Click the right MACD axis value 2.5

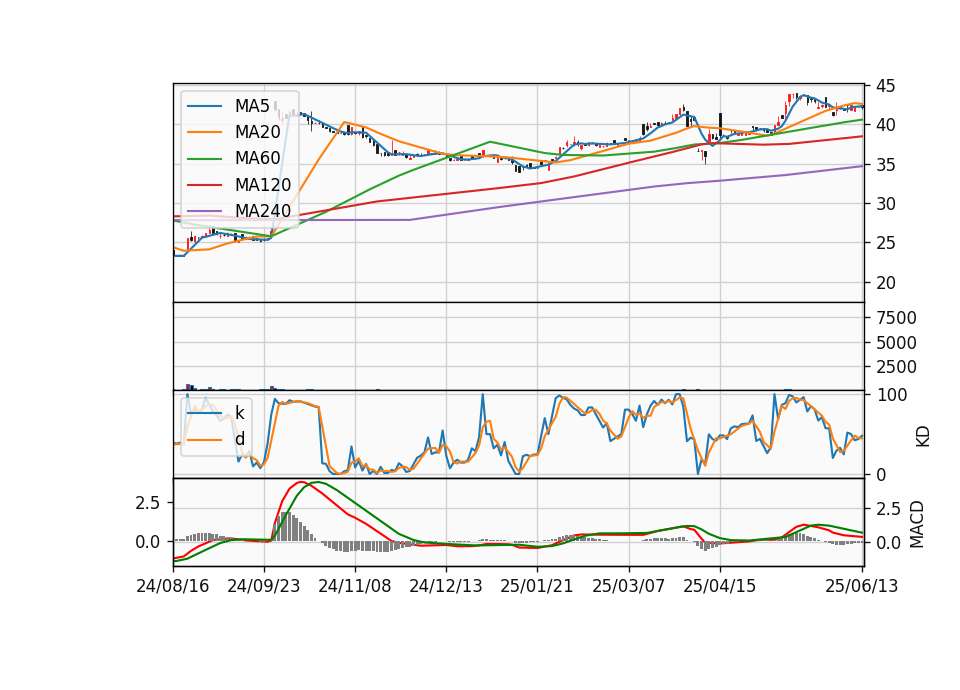[888, 509]
